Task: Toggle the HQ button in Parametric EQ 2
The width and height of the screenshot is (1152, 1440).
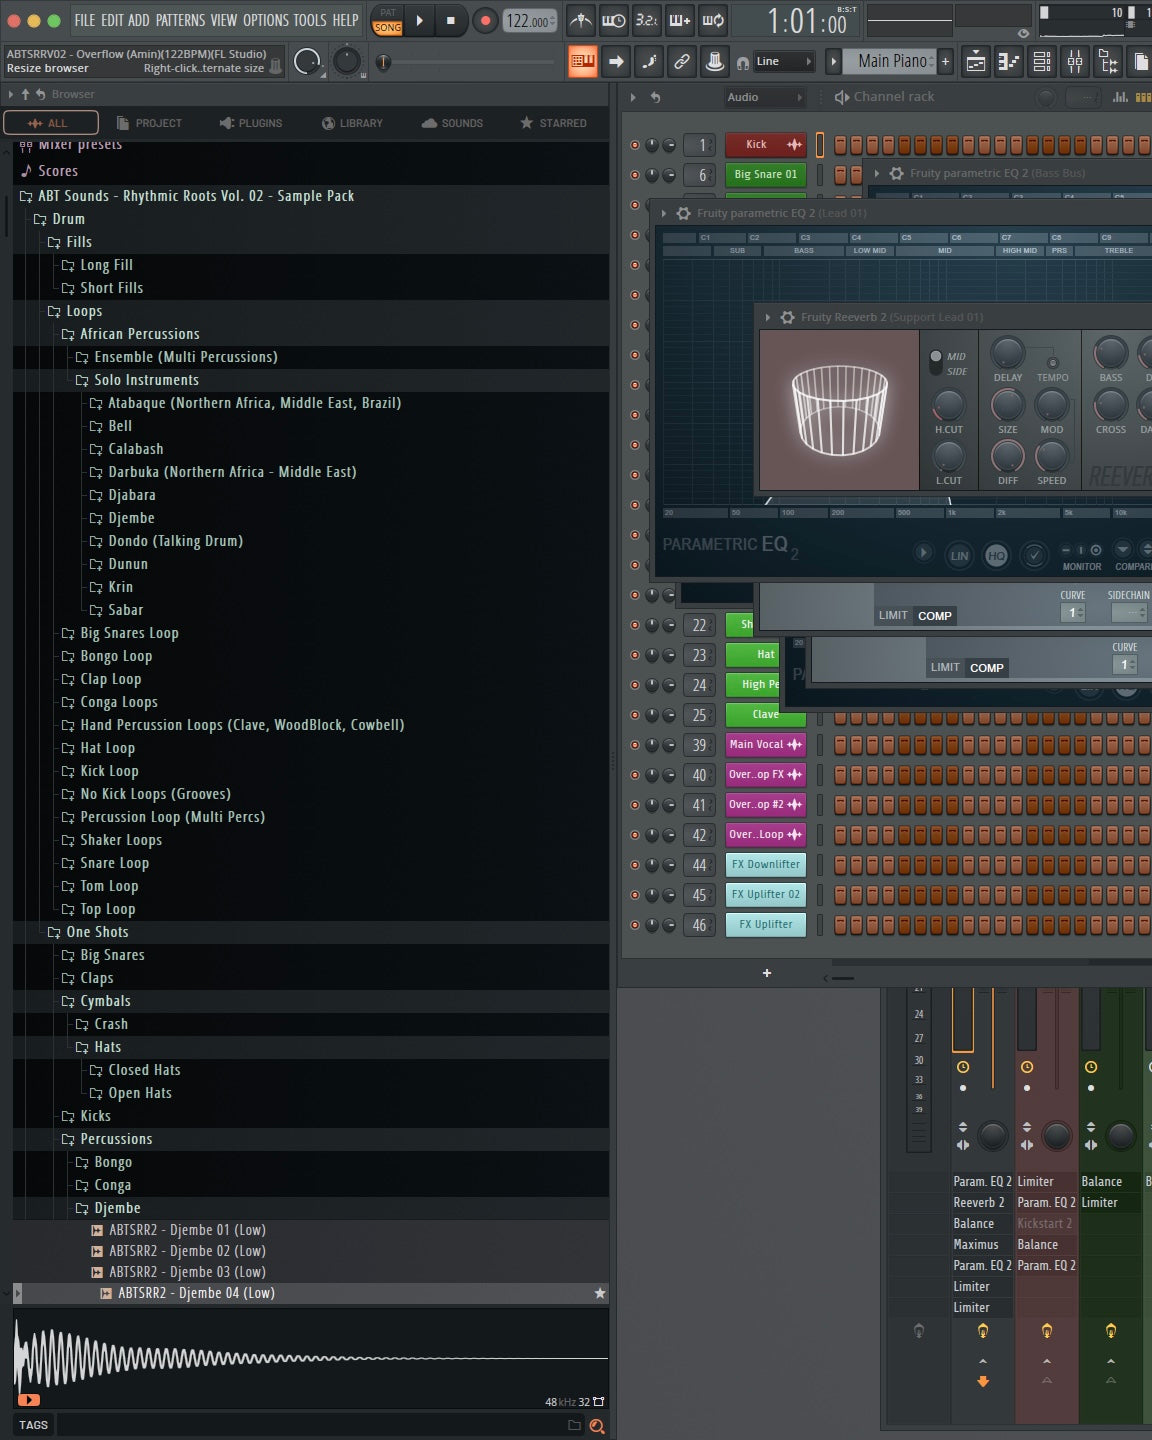Action: (996, 556)
